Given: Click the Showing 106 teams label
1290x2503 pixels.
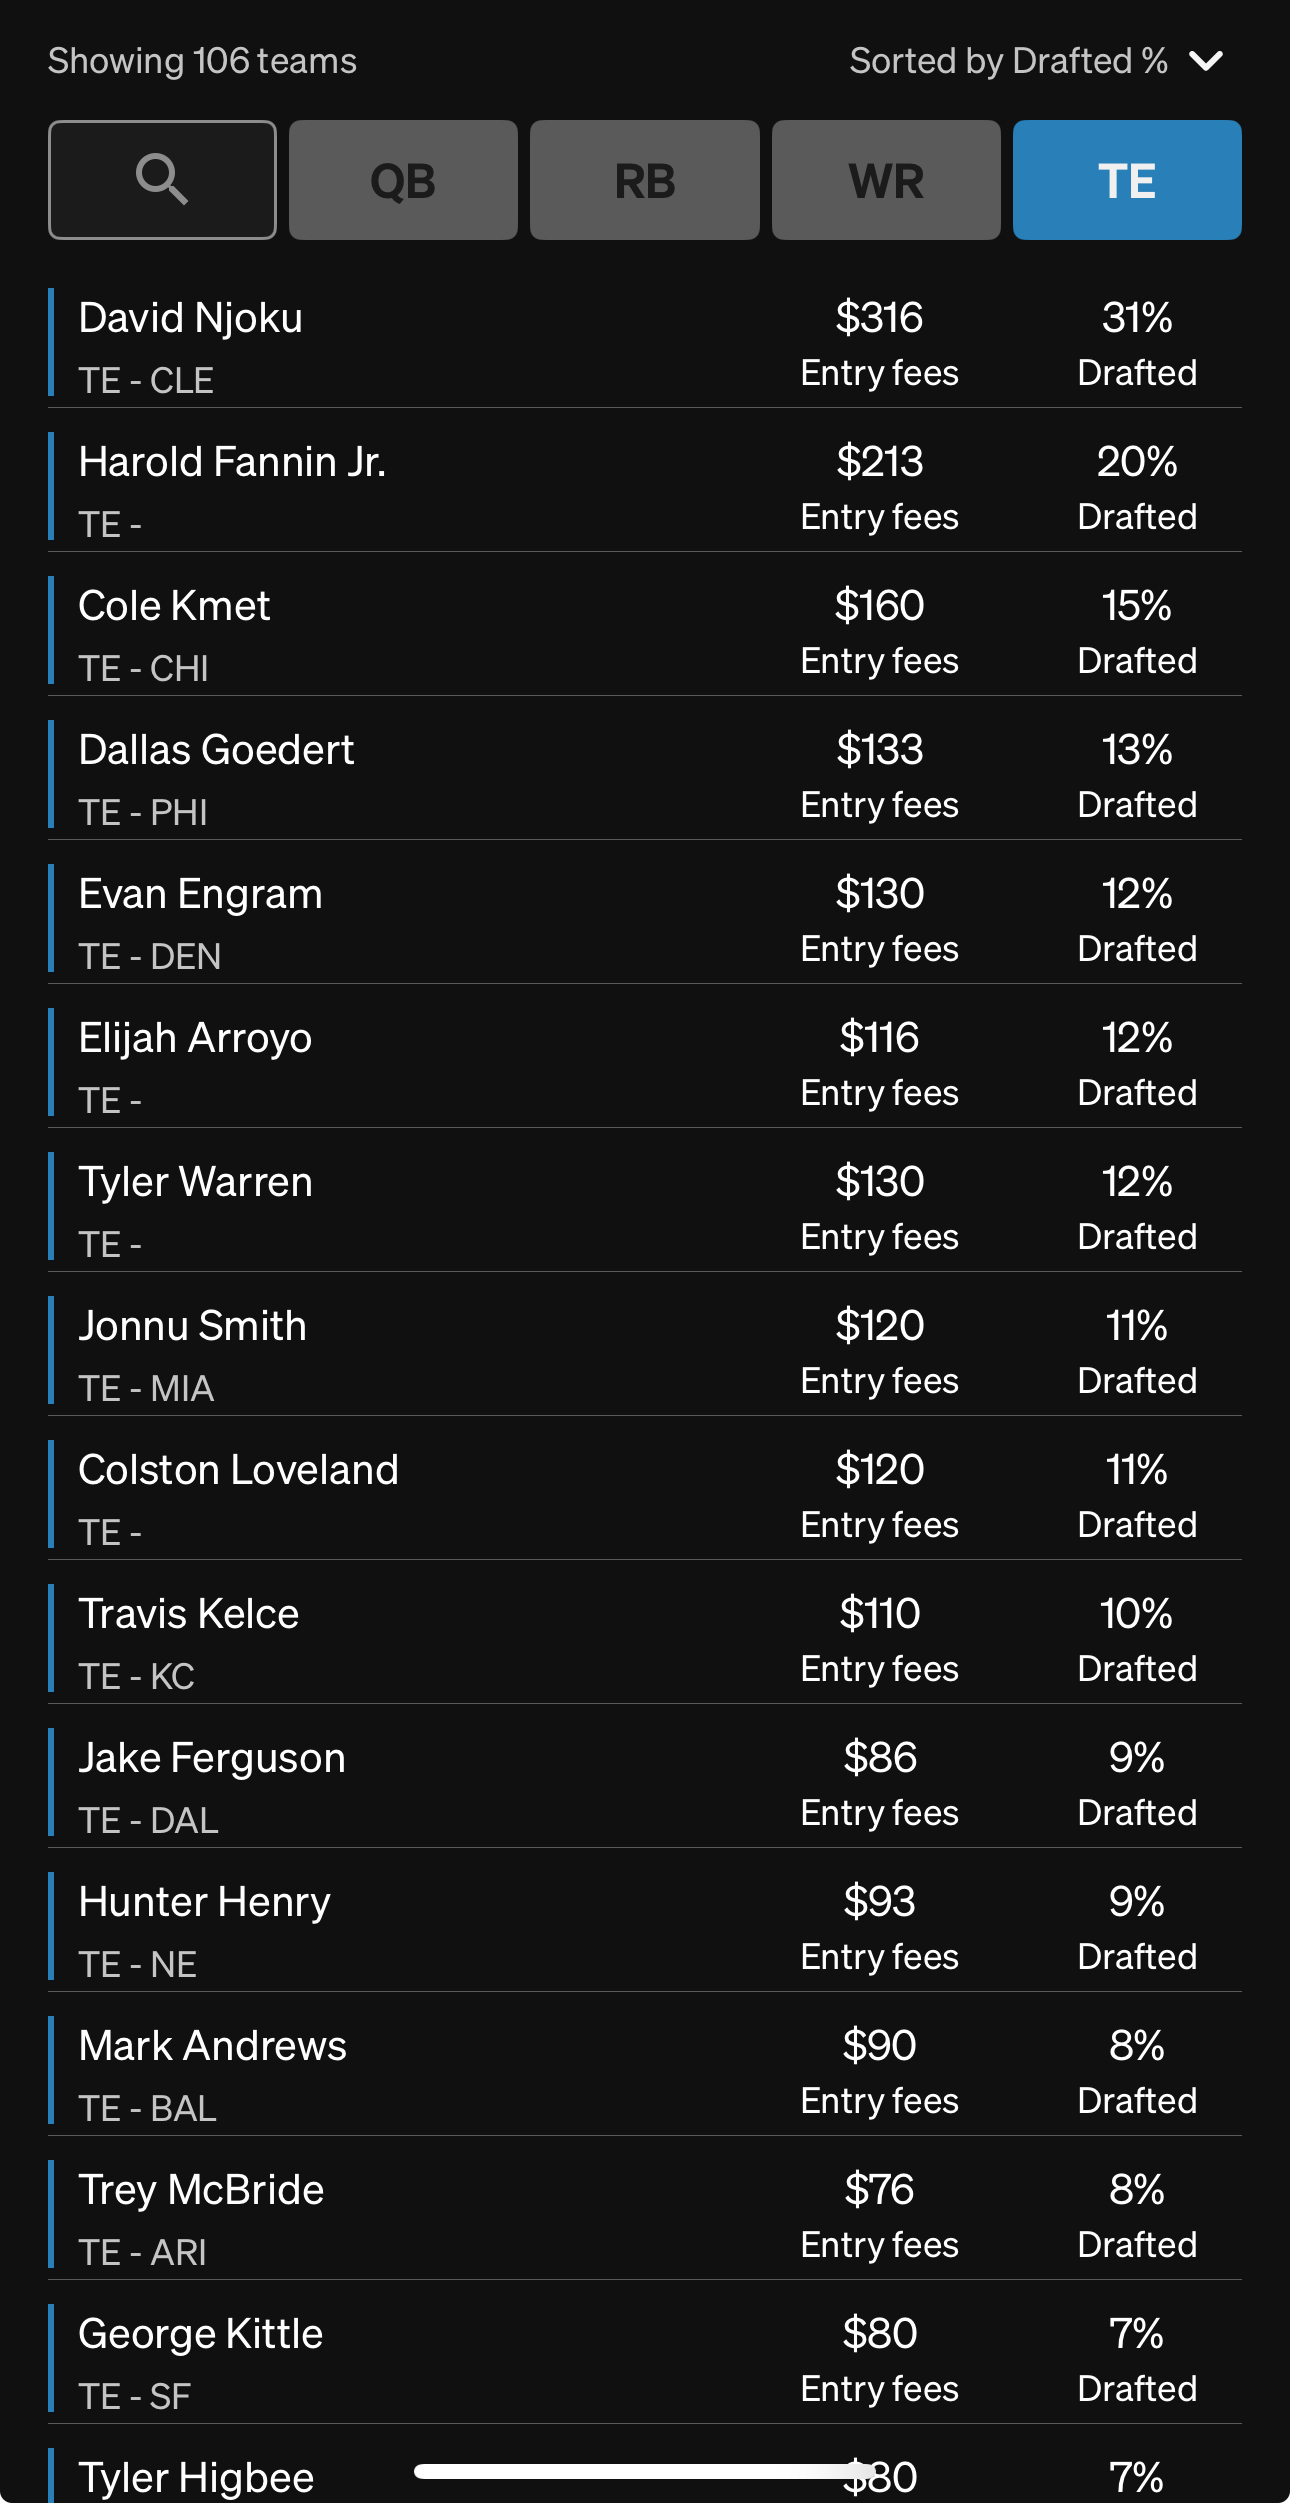Looking at the screenshot, I should pyautogui.click(x=202, y=61).
